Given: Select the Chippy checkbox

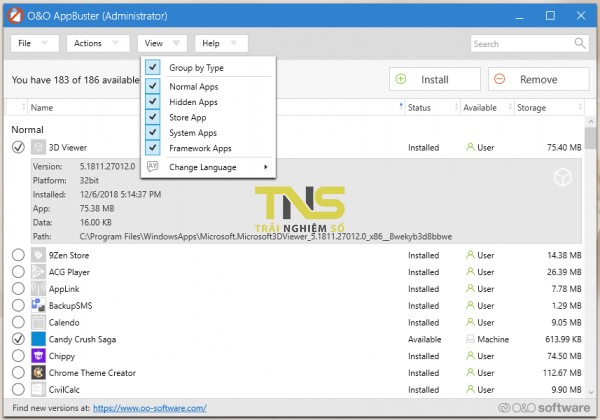Looking at the screenshot, I should (18, 356).
